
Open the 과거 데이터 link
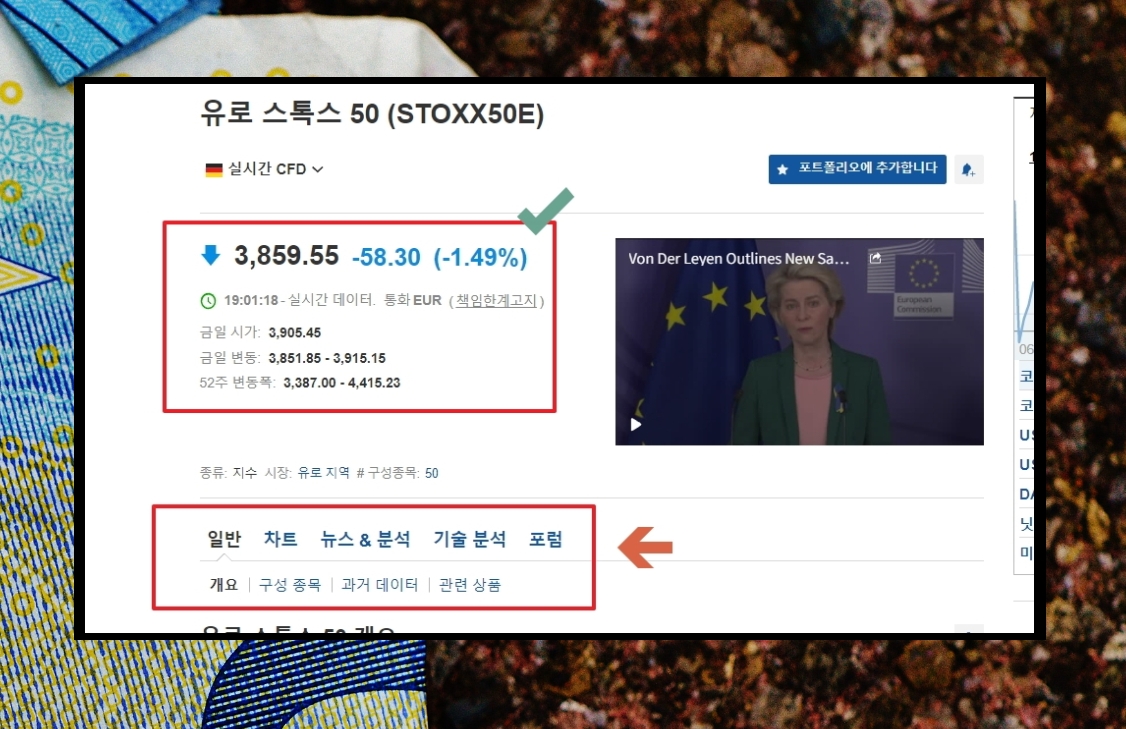[x=380, y=585]
